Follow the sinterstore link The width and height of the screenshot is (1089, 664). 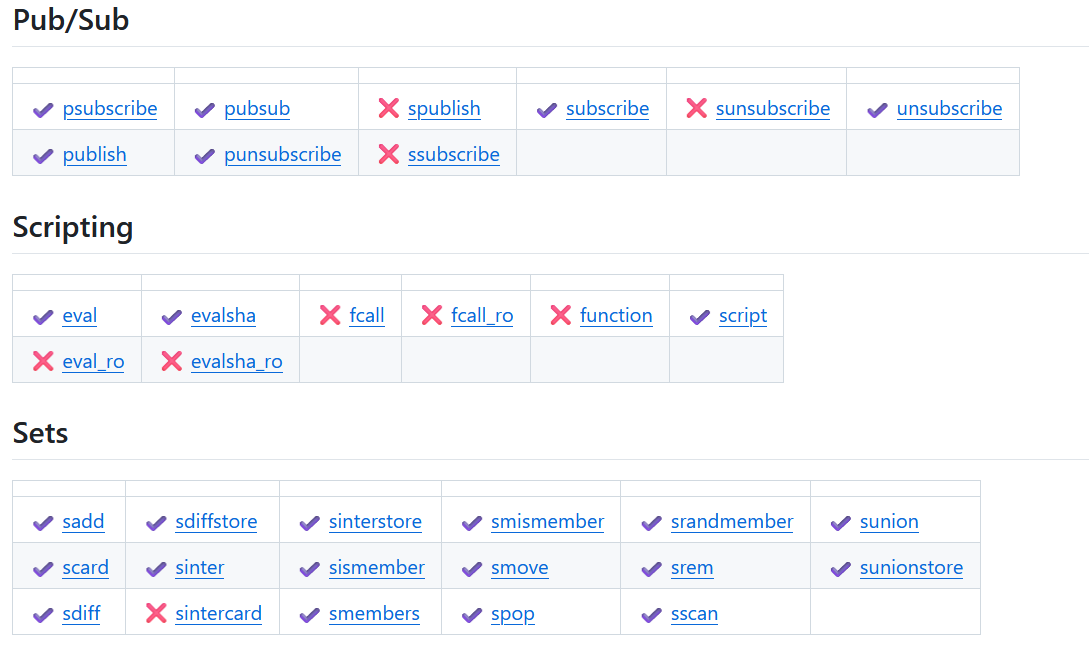375,522
